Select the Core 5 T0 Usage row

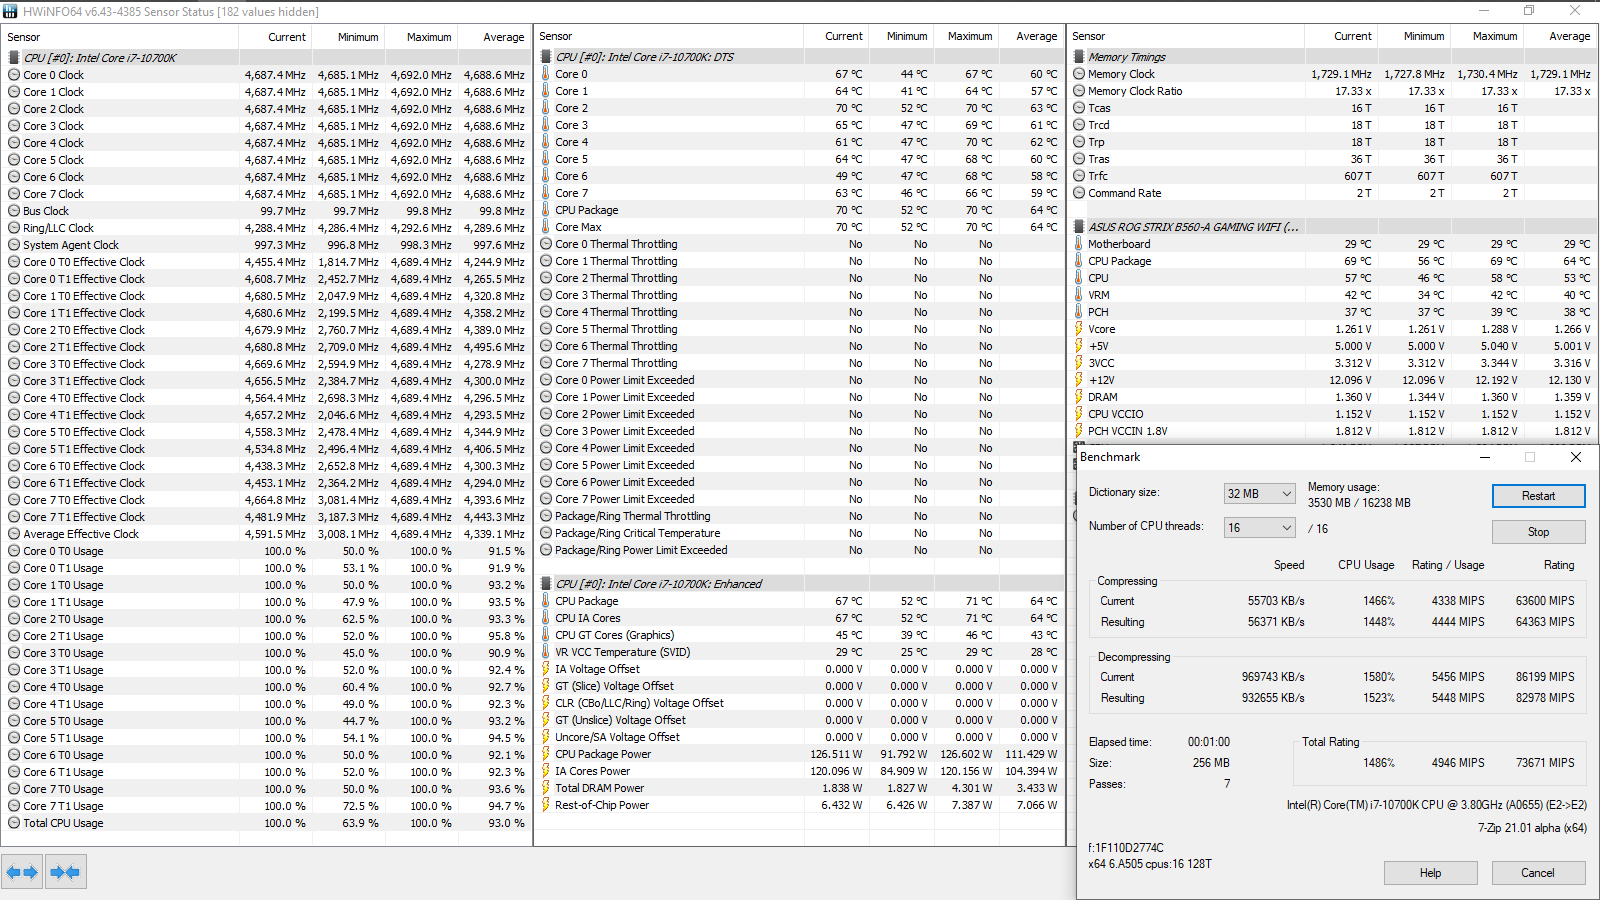(266, 721)
